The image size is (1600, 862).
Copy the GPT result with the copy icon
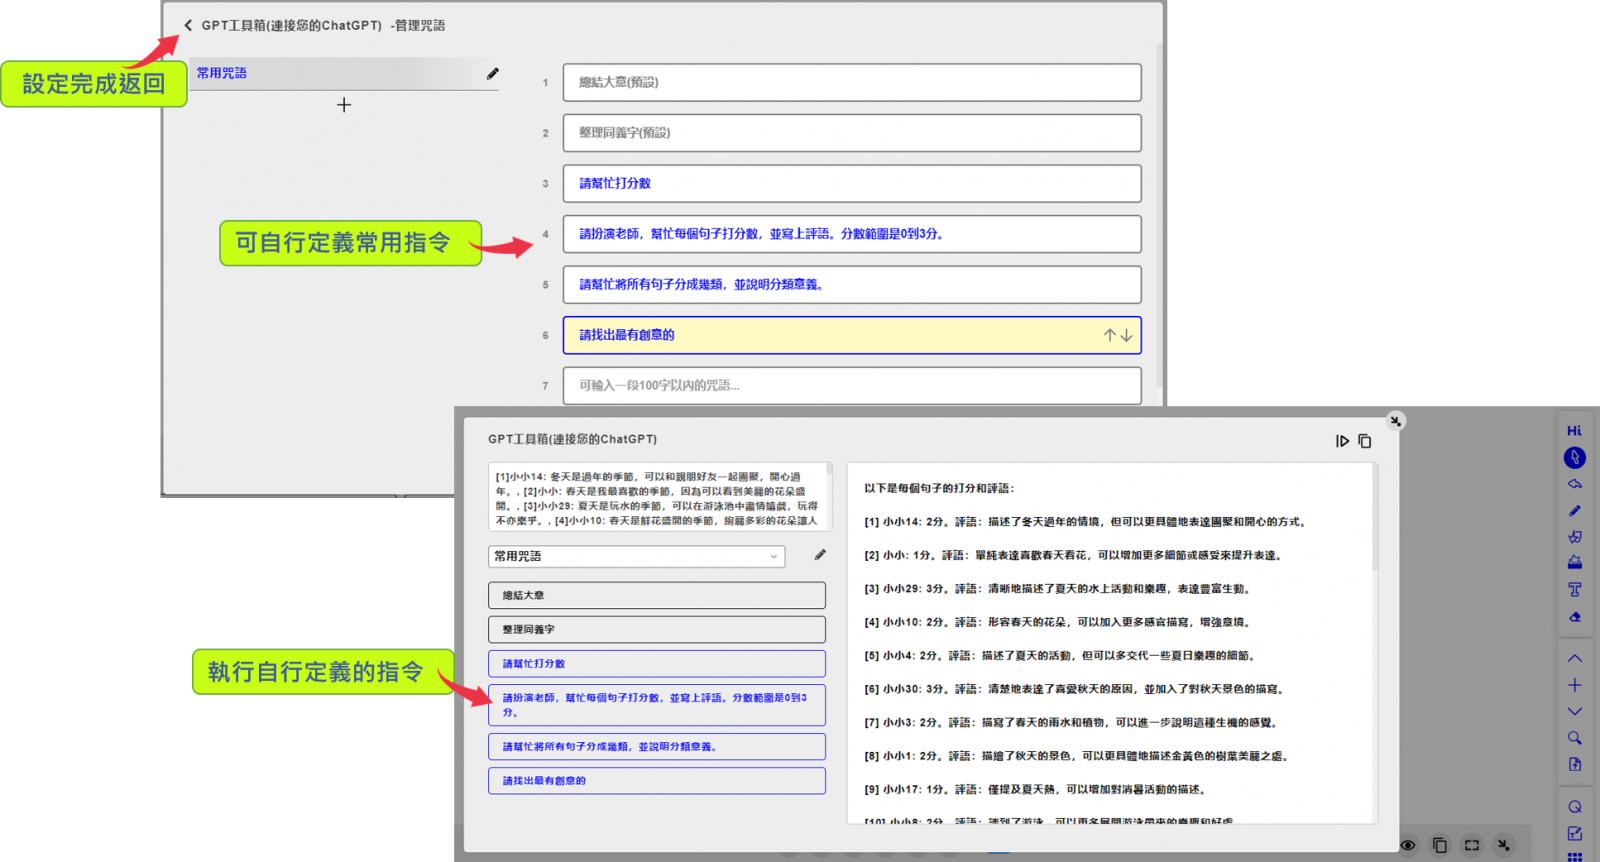pyautogui.click(x=1365, y=441)
